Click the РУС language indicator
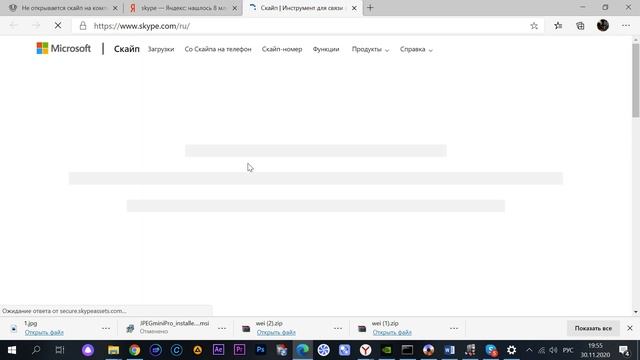Screen dimensions: 640x360 (568, 350)
